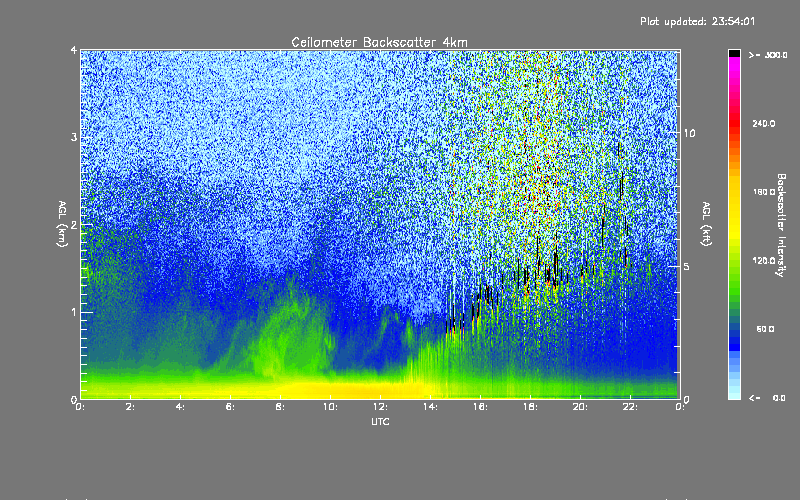The height and width of the screenshot is (500, 800).
Task: Click the '1' km label on left axis
Action: [73, 312]
